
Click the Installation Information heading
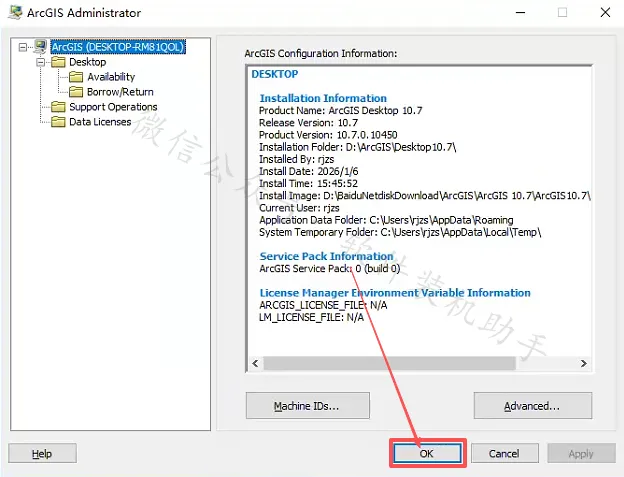tap(323, 98)
